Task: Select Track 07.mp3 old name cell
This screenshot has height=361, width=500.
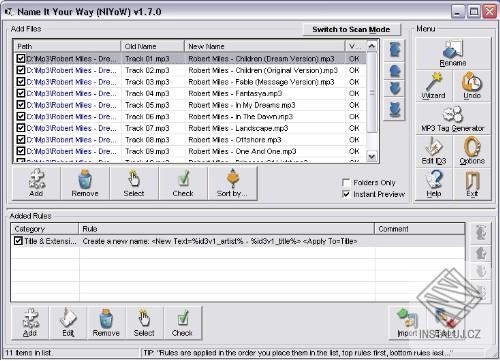Action: coord(147,128)
